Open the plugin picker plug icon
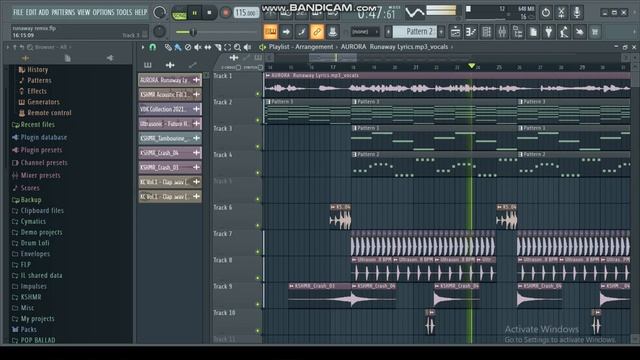This screenshot has width=640, height=360. pyautogui.click(x=549, y=32)
